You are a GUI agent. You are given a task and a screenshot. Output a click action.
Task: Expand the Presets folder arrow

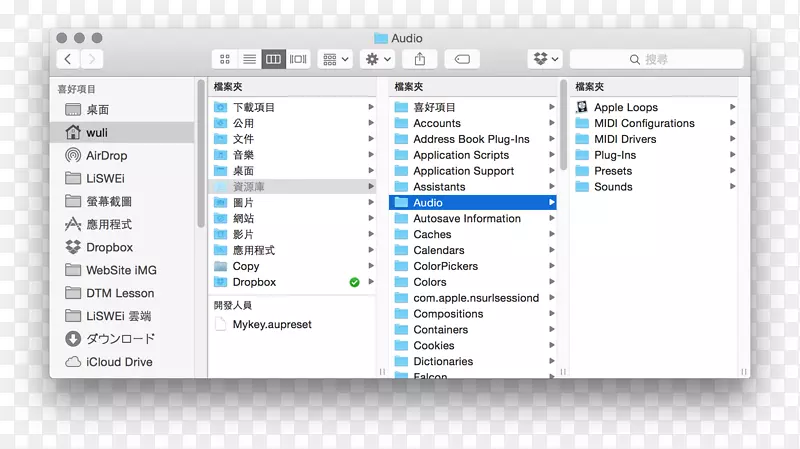732,170
